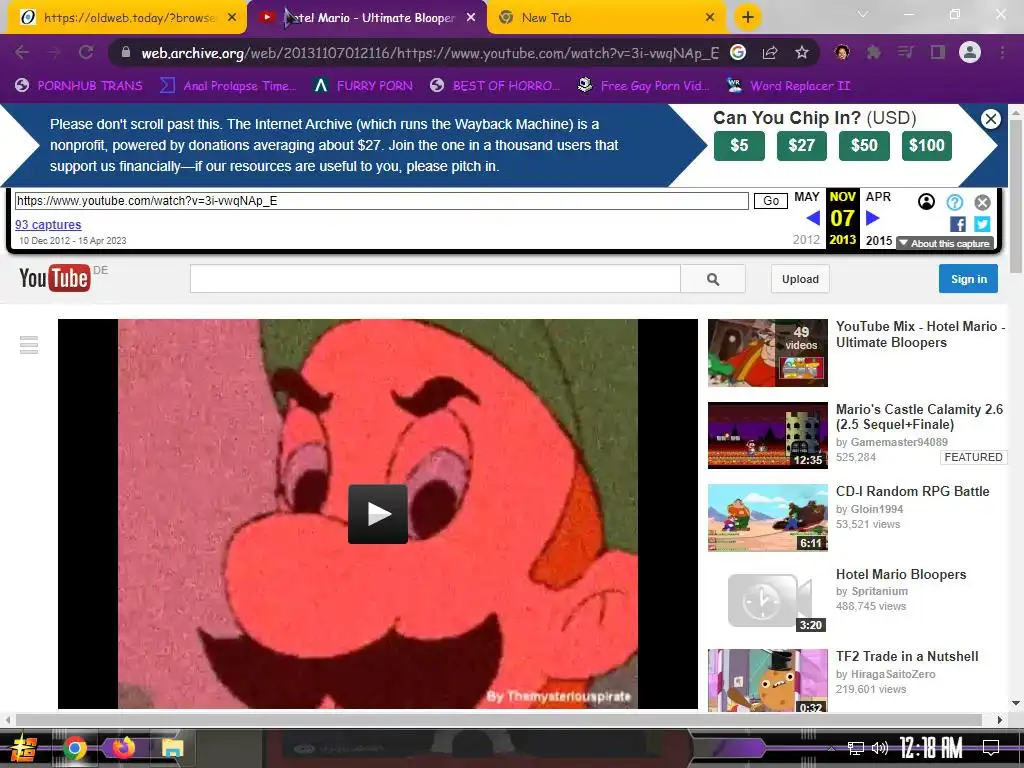Open Wayback user account icon
This screenshot has width=1024, height=768.
[926, 202]
